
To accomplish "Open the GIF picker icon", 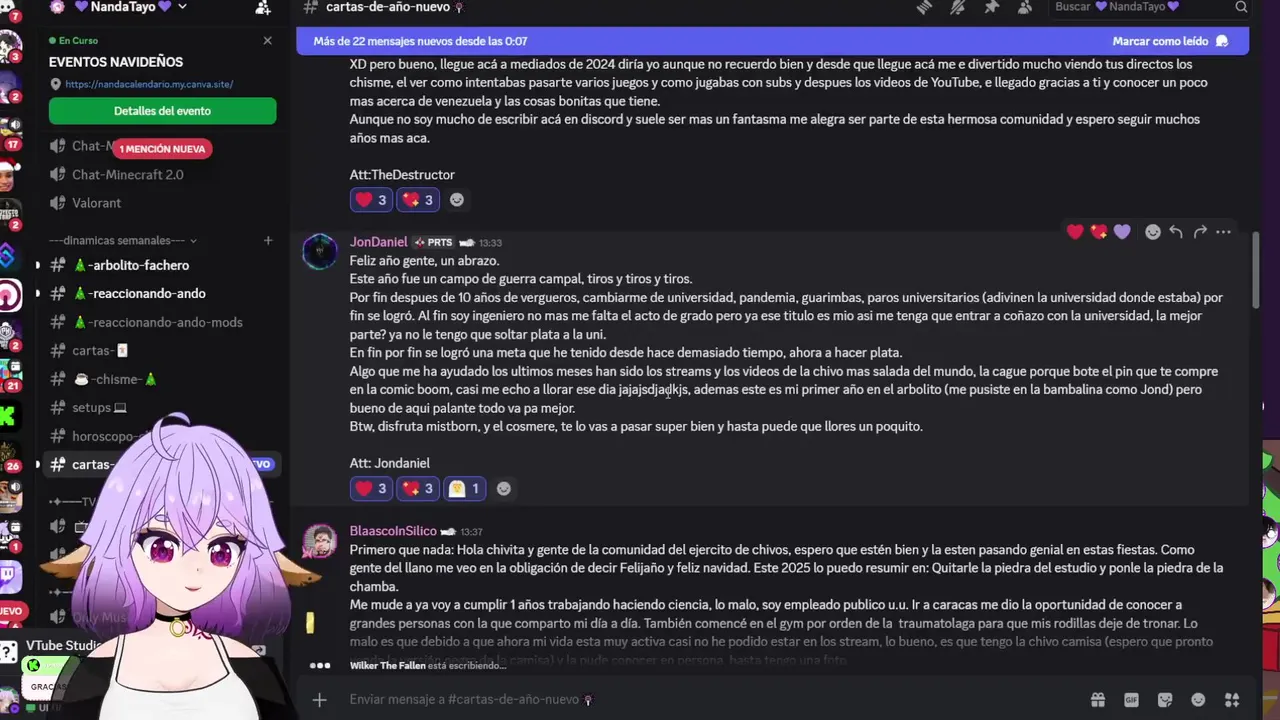I will pos(1131,700).
